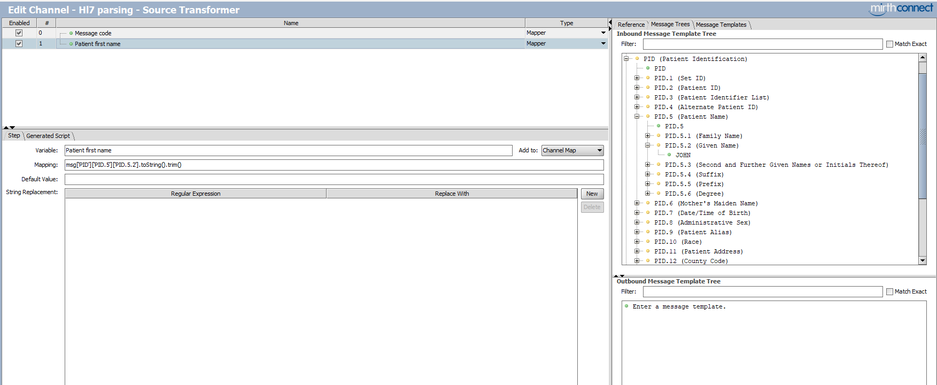Screen dimensions: 937x385
Task: Click New to add string replacement
Action: click(592, 194)
